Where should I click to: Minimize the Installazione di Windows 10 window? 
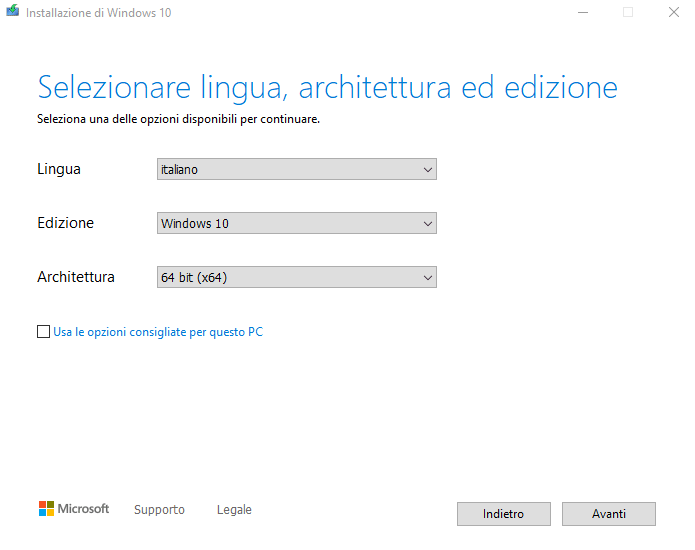(583, 12)
